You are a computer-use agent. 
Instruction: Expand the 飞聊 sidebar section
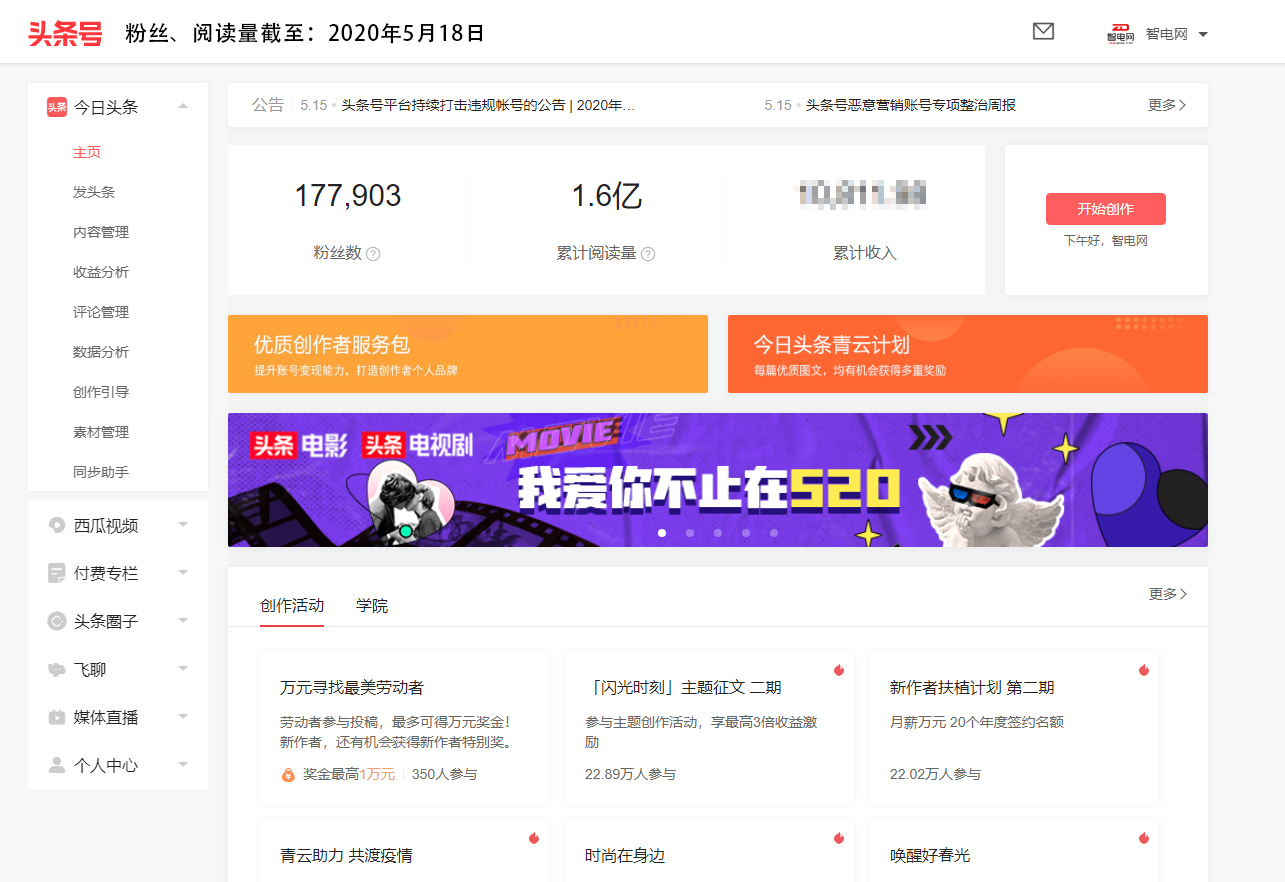[x=183, y=668]
